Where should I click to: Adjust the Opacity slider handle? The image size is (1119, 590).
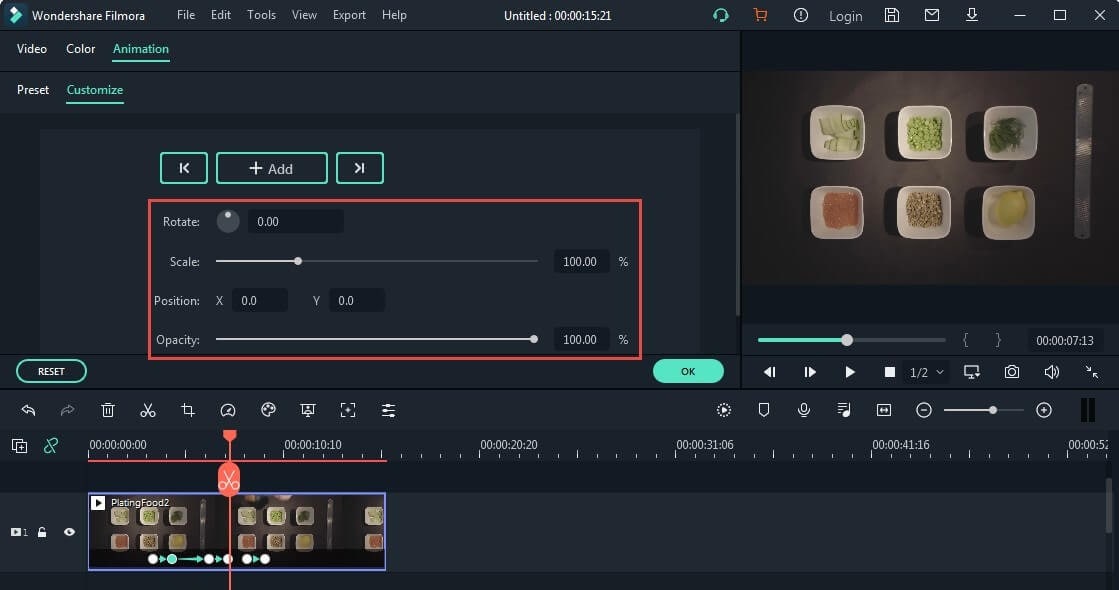534,340
